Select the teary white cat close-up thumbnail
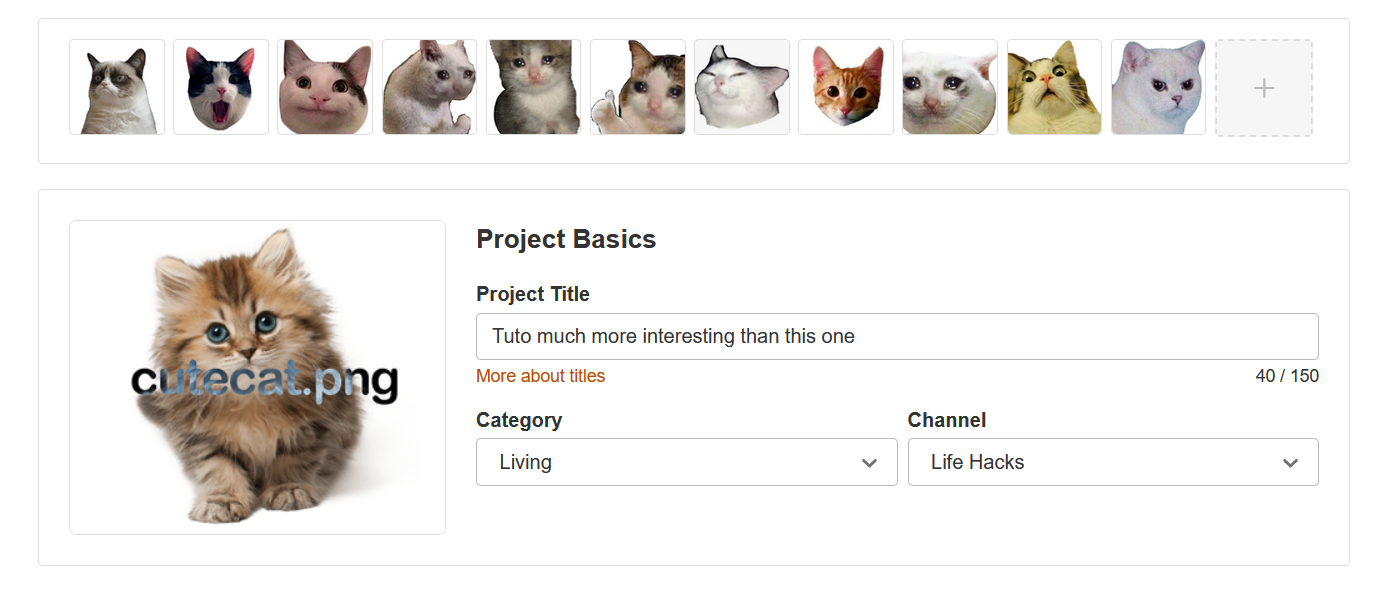Screen dimensions: 1385x592 point(950,87)
